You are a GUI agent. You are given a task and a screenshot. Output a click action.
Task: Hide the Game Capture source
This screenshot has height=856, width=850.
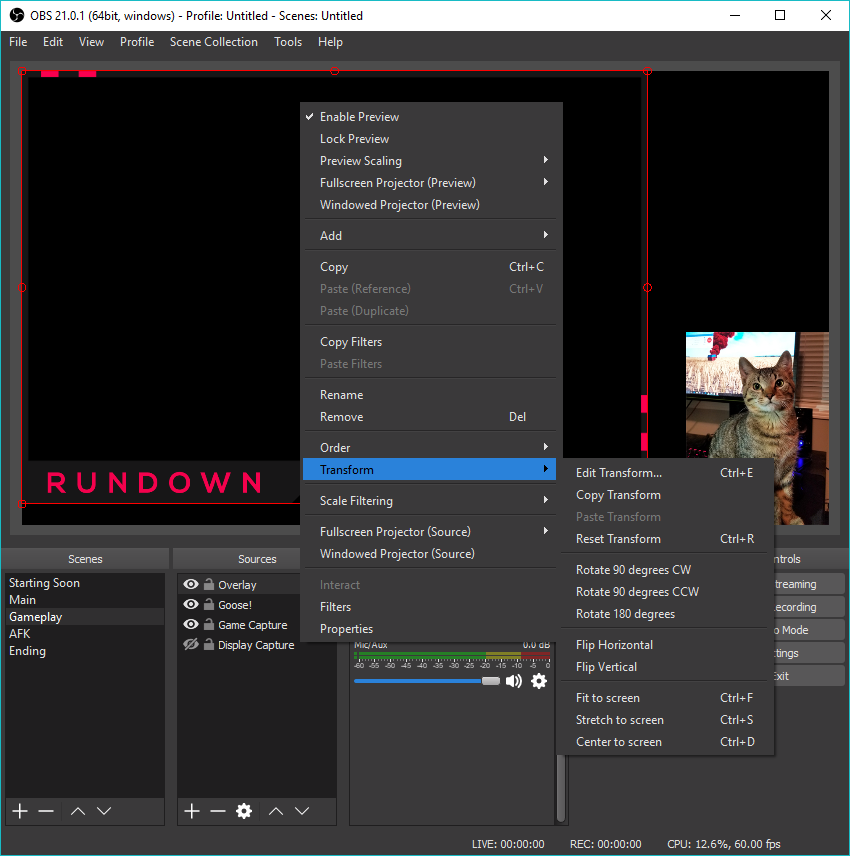(x=191, y=624)
